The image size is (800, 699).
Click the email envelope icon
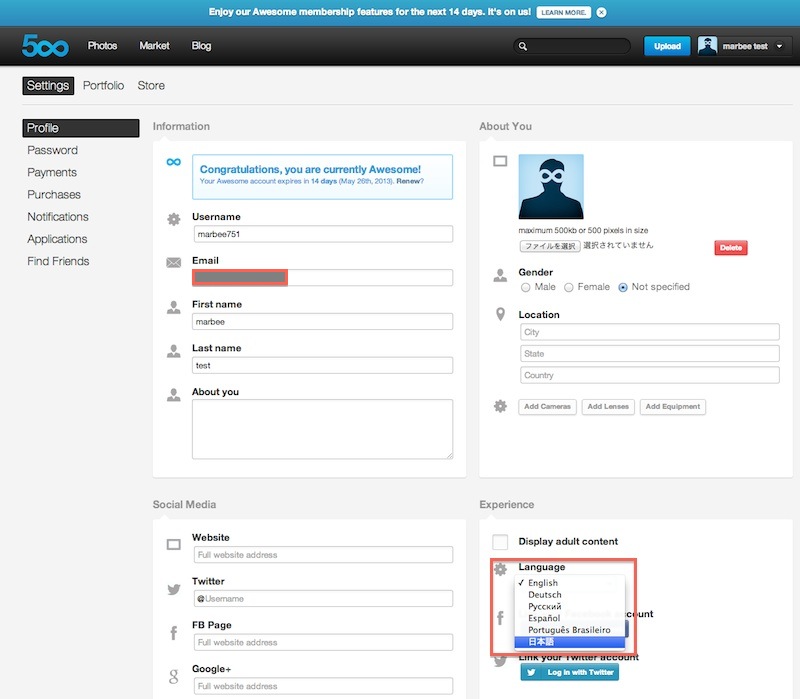click(x=173, y=263)
